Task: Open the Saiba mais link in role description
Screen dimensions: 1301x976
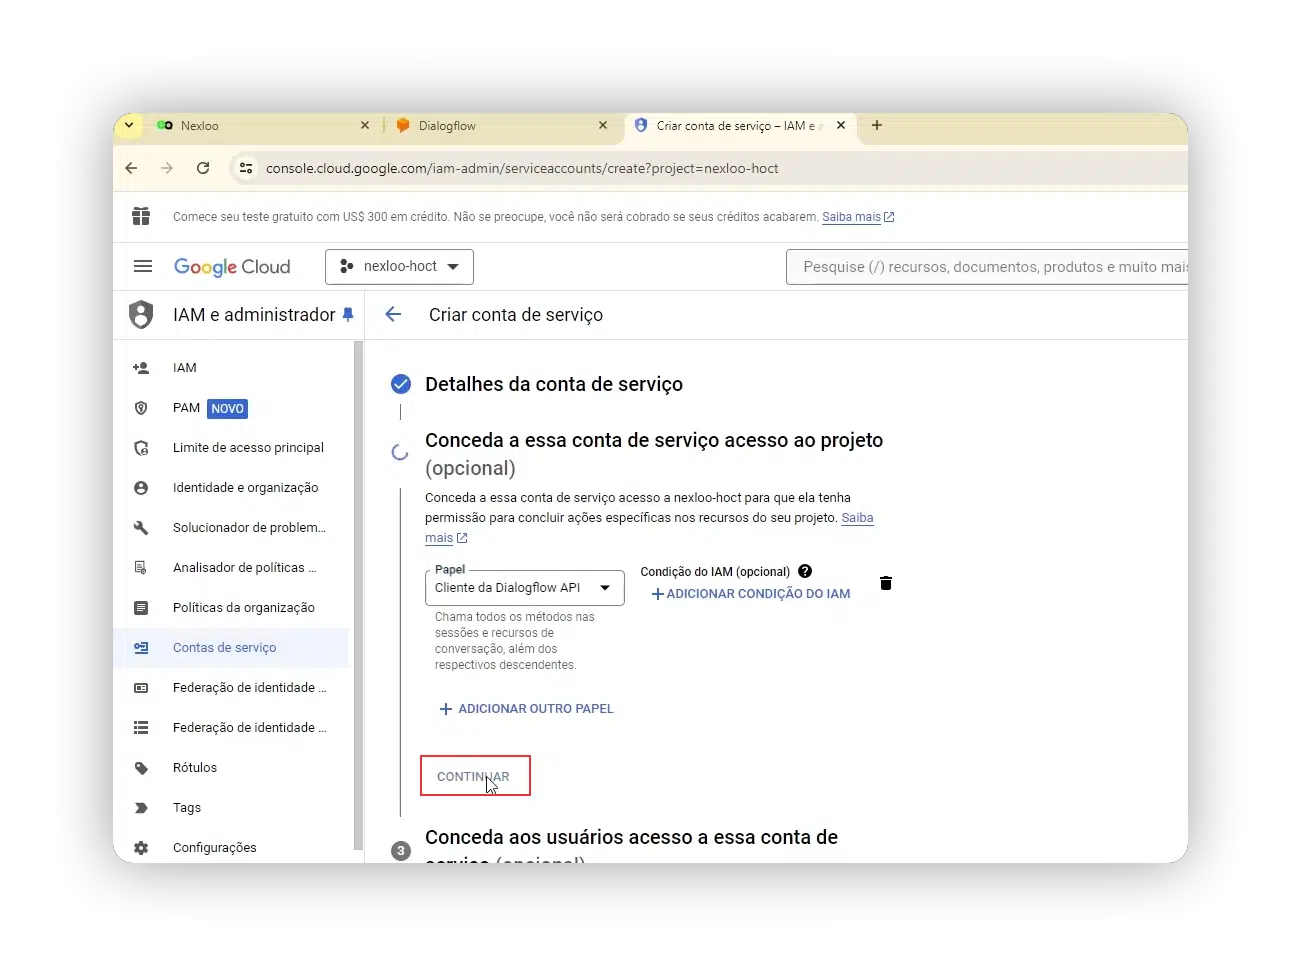Action: click(x=857, y=518)
